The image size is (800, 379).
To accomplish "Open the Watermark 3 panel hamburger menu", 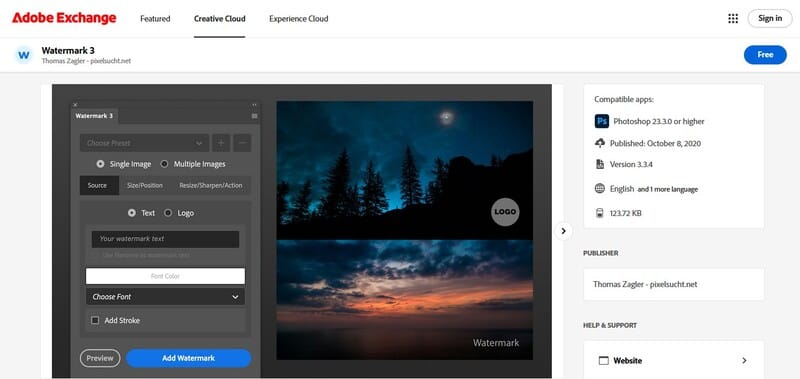I will pos(254,116).
